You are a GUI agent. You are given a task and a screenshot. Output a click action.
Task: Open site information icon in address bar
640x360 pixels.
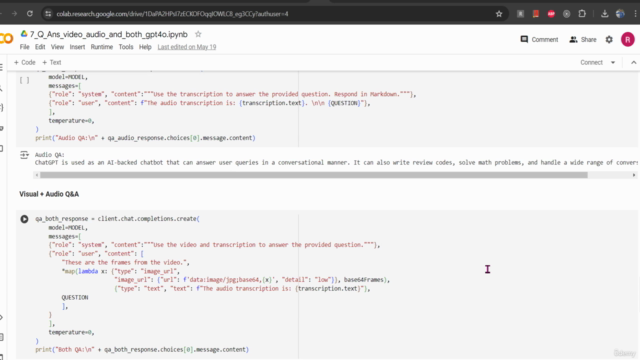[48, 14]
